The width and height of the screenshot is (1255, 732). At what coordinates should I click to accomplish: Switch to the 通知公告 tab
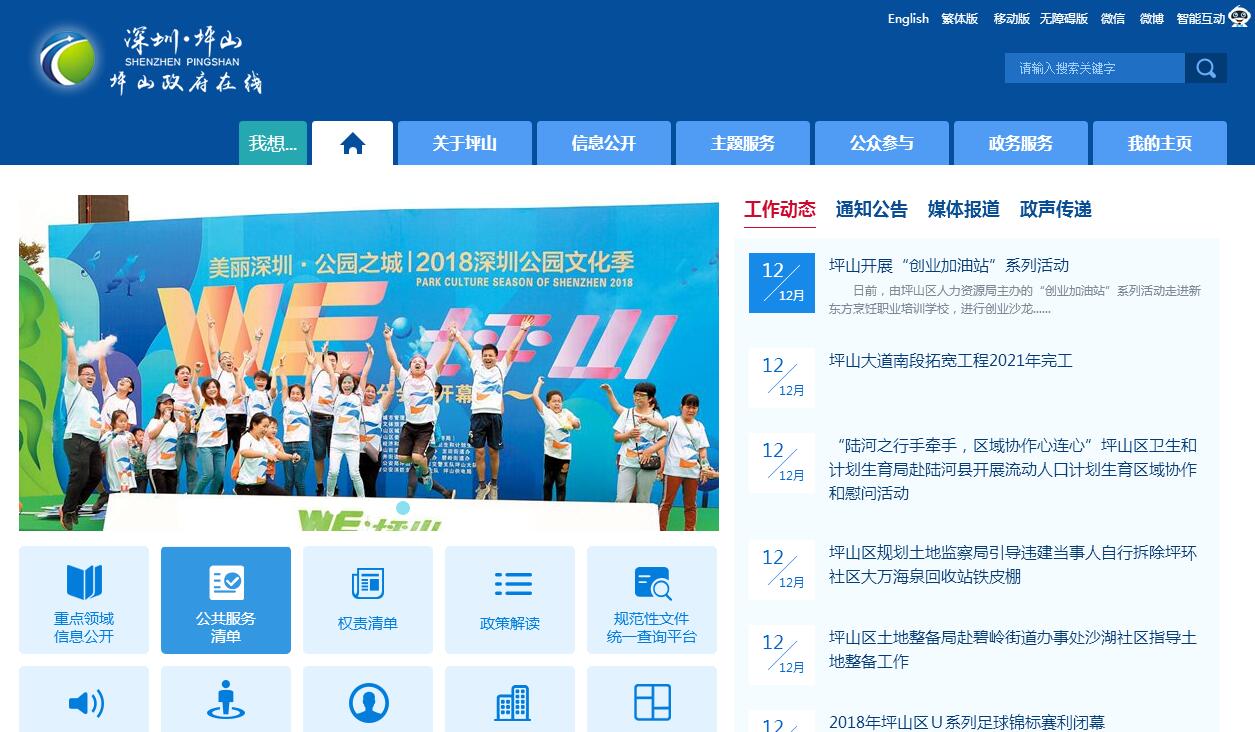click(x=871, y=209)
